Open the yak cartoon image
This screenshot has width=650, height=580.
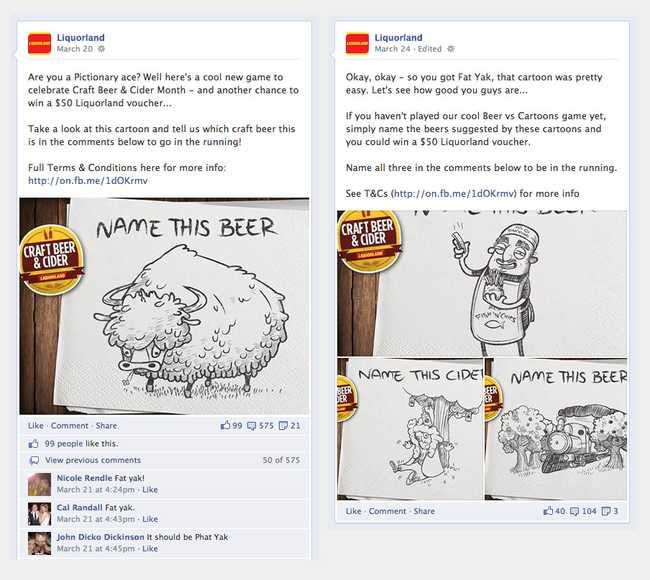164,306
